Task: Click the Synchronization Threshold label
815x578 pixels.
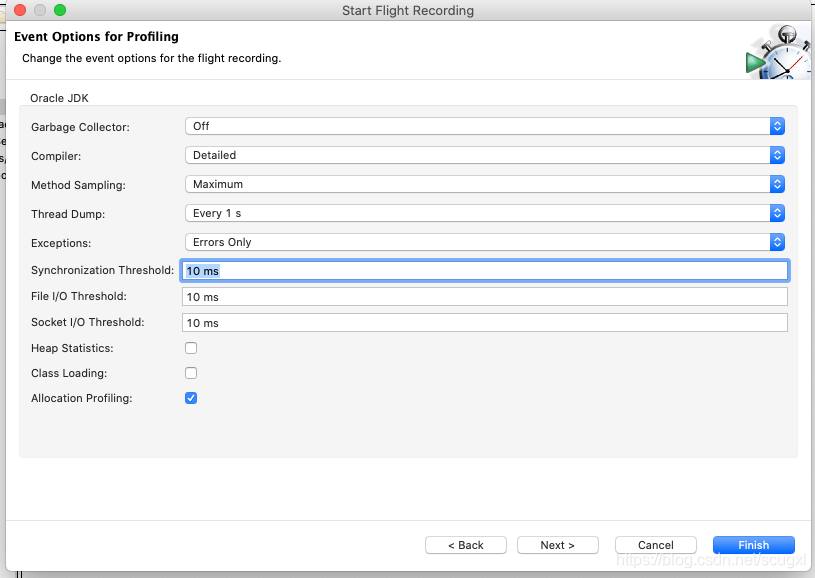Action: coord(102,270)
